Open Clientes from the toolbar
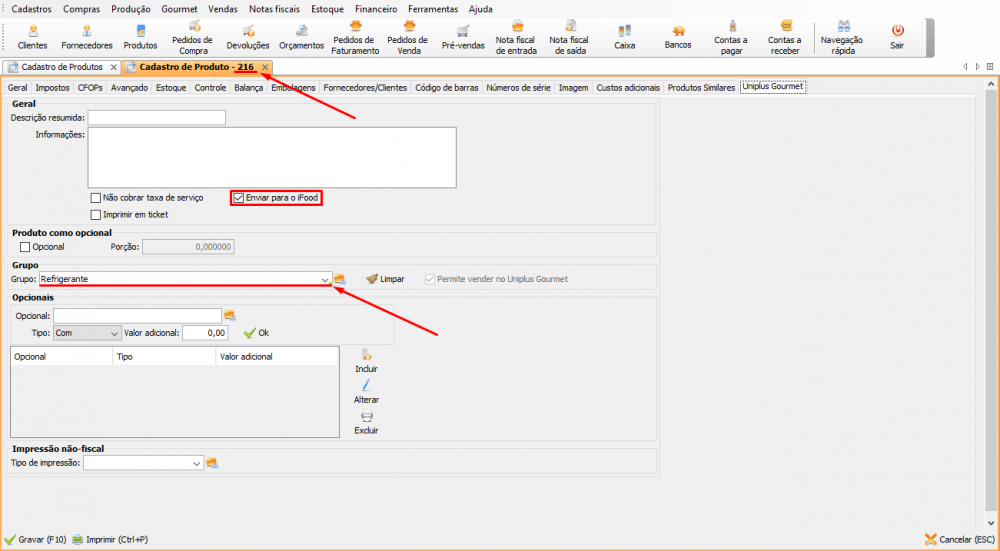 tap(32, 36)
